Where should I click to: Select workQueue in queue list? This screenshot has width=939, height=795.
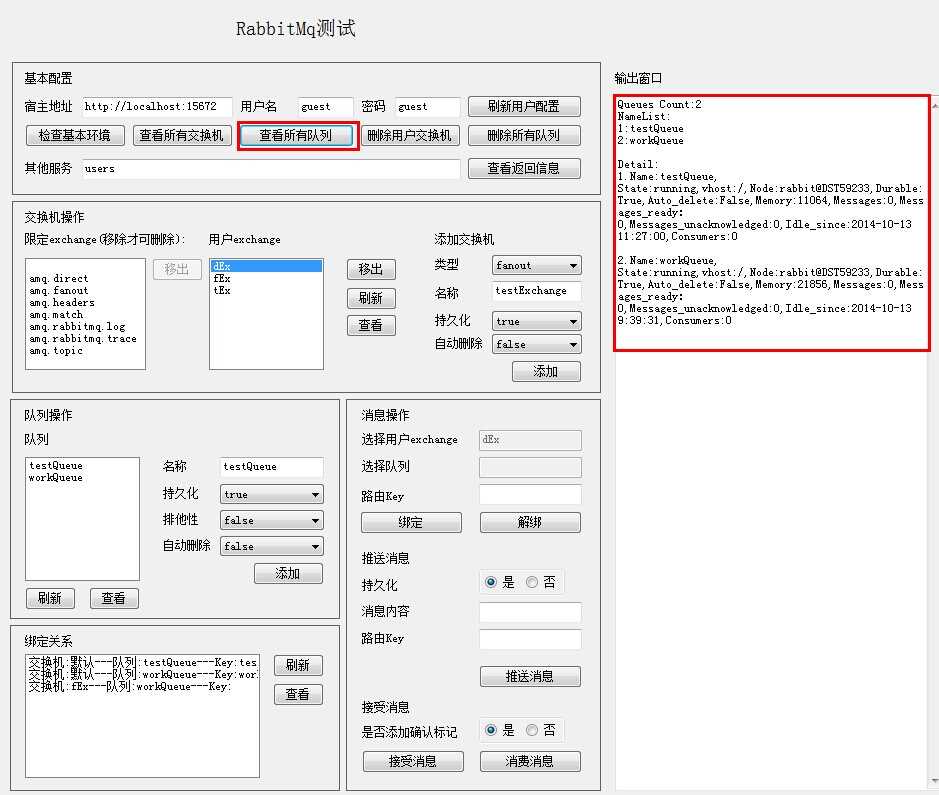pyautogui.click(x=56, y=477)
